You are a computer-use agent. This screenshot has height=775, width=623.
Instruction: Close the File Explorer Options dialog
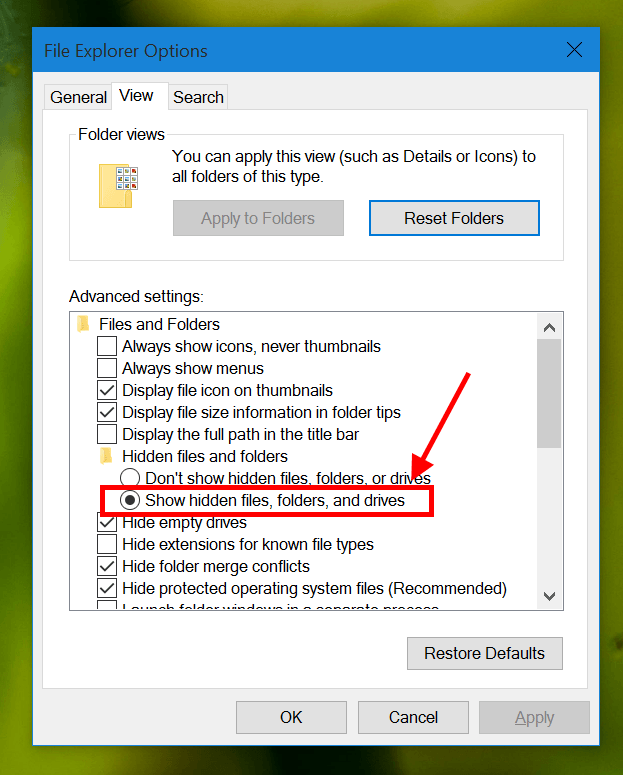tap(574, 50)
